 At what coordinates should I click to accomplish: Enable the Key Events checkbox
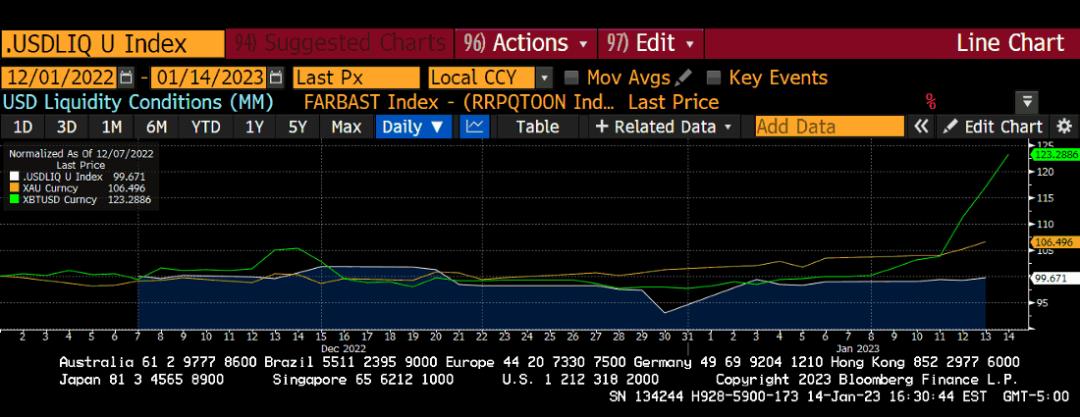pos(713,78)
